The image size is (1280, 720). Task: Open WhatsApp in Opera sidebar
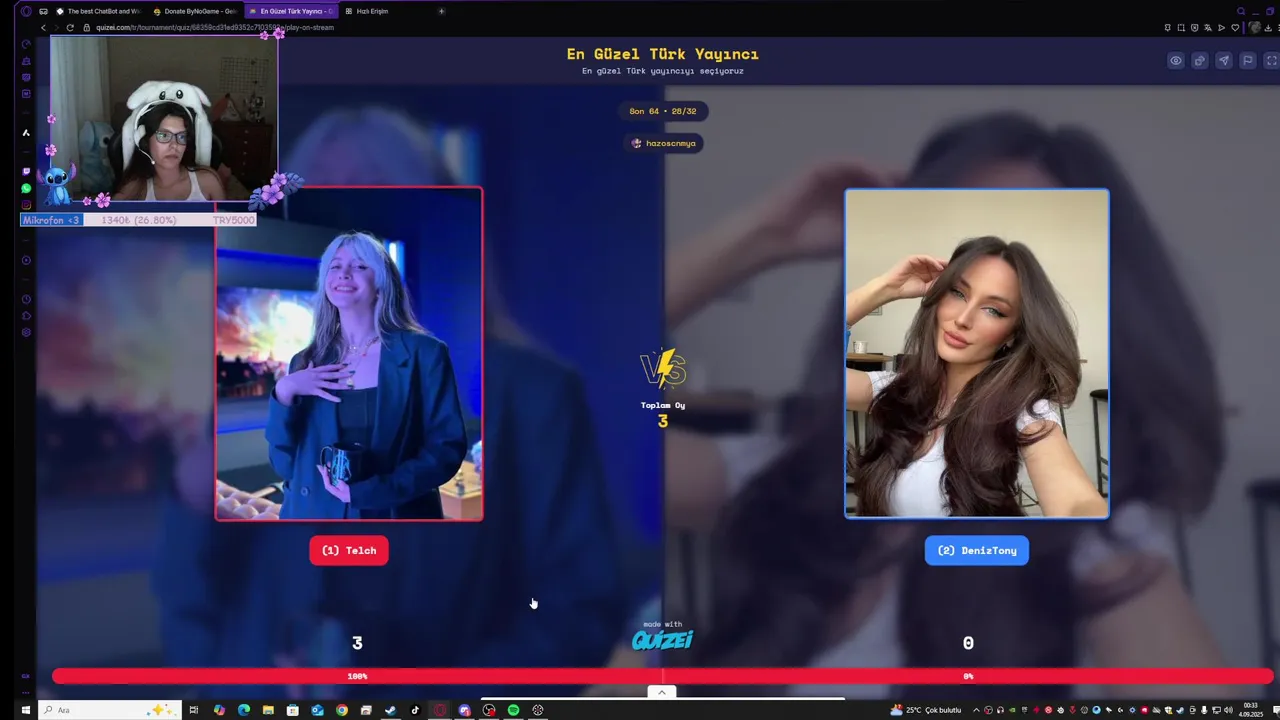(26, 188)
